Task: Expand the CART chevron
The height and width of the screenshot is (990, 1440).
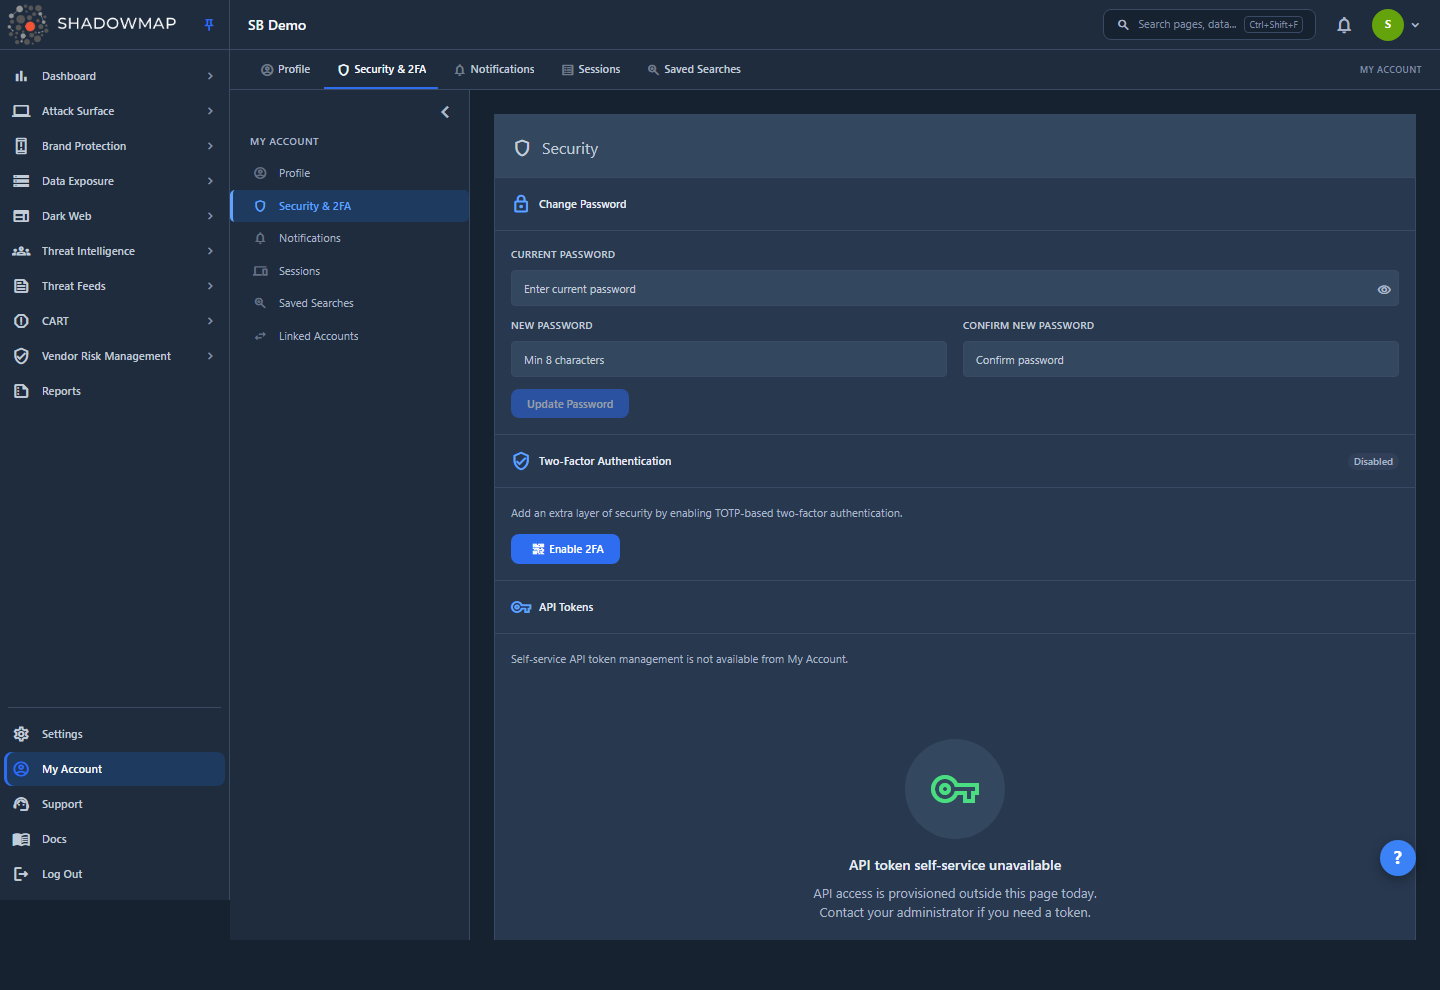Action: [210, 321]
